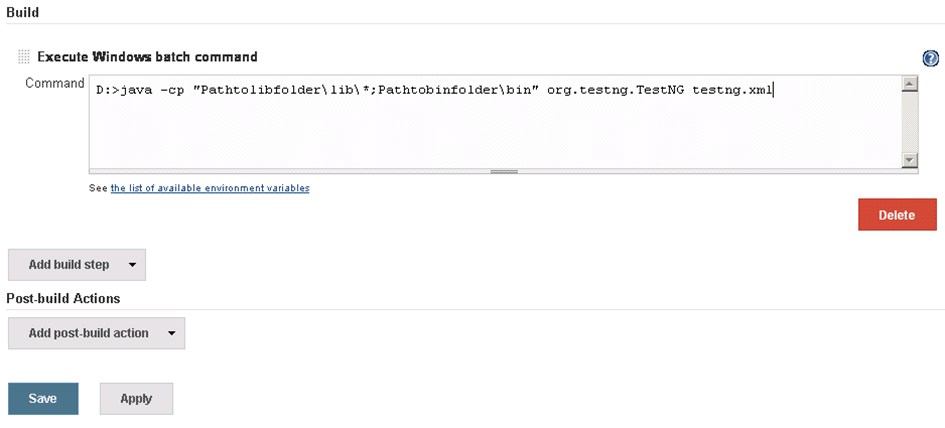
Task: Open the list of available environment variables link
Action: tap(209, 188)
